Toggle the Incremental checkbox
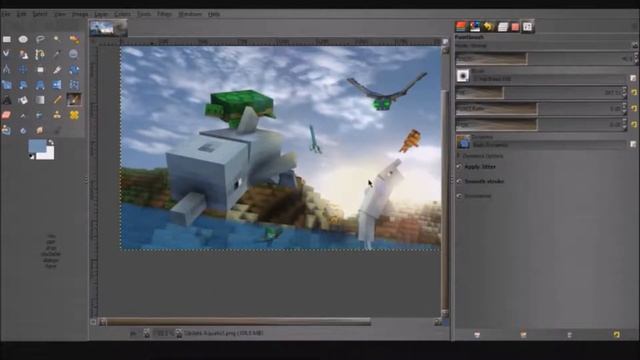Image resolution: width=640 pixels, height=360 pixels. 459,196
